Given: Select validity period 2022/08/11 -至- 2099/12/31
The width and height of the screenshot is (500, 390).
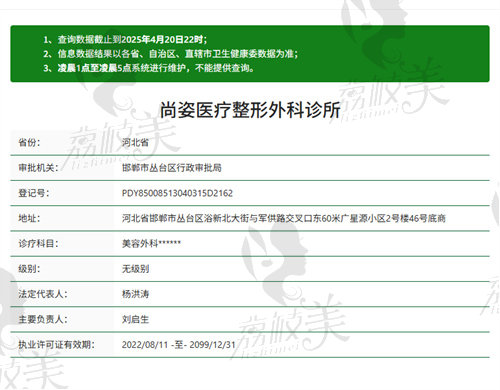Looking at the screenshot, I should tap(179, 345).
